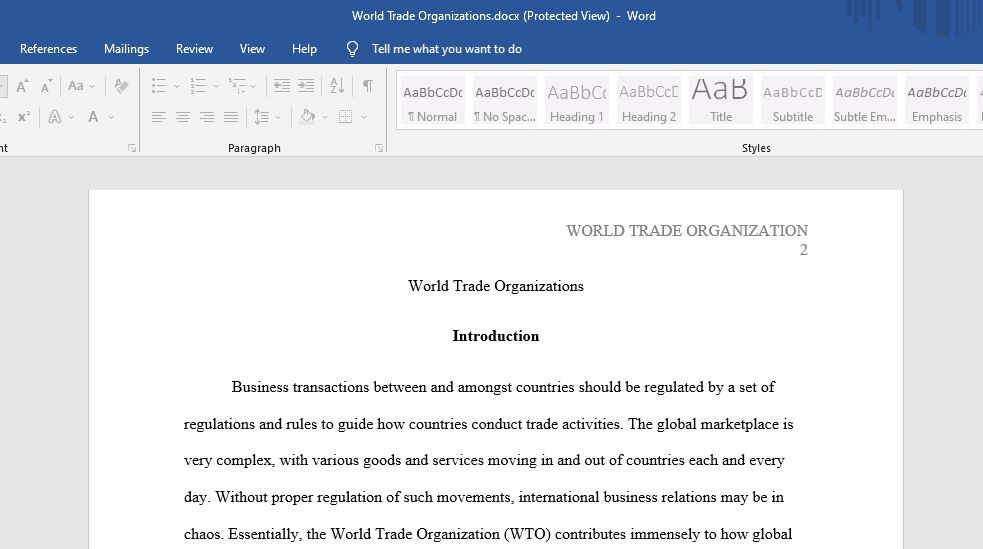Click the Numbering list icon

[x=198, y=86]
